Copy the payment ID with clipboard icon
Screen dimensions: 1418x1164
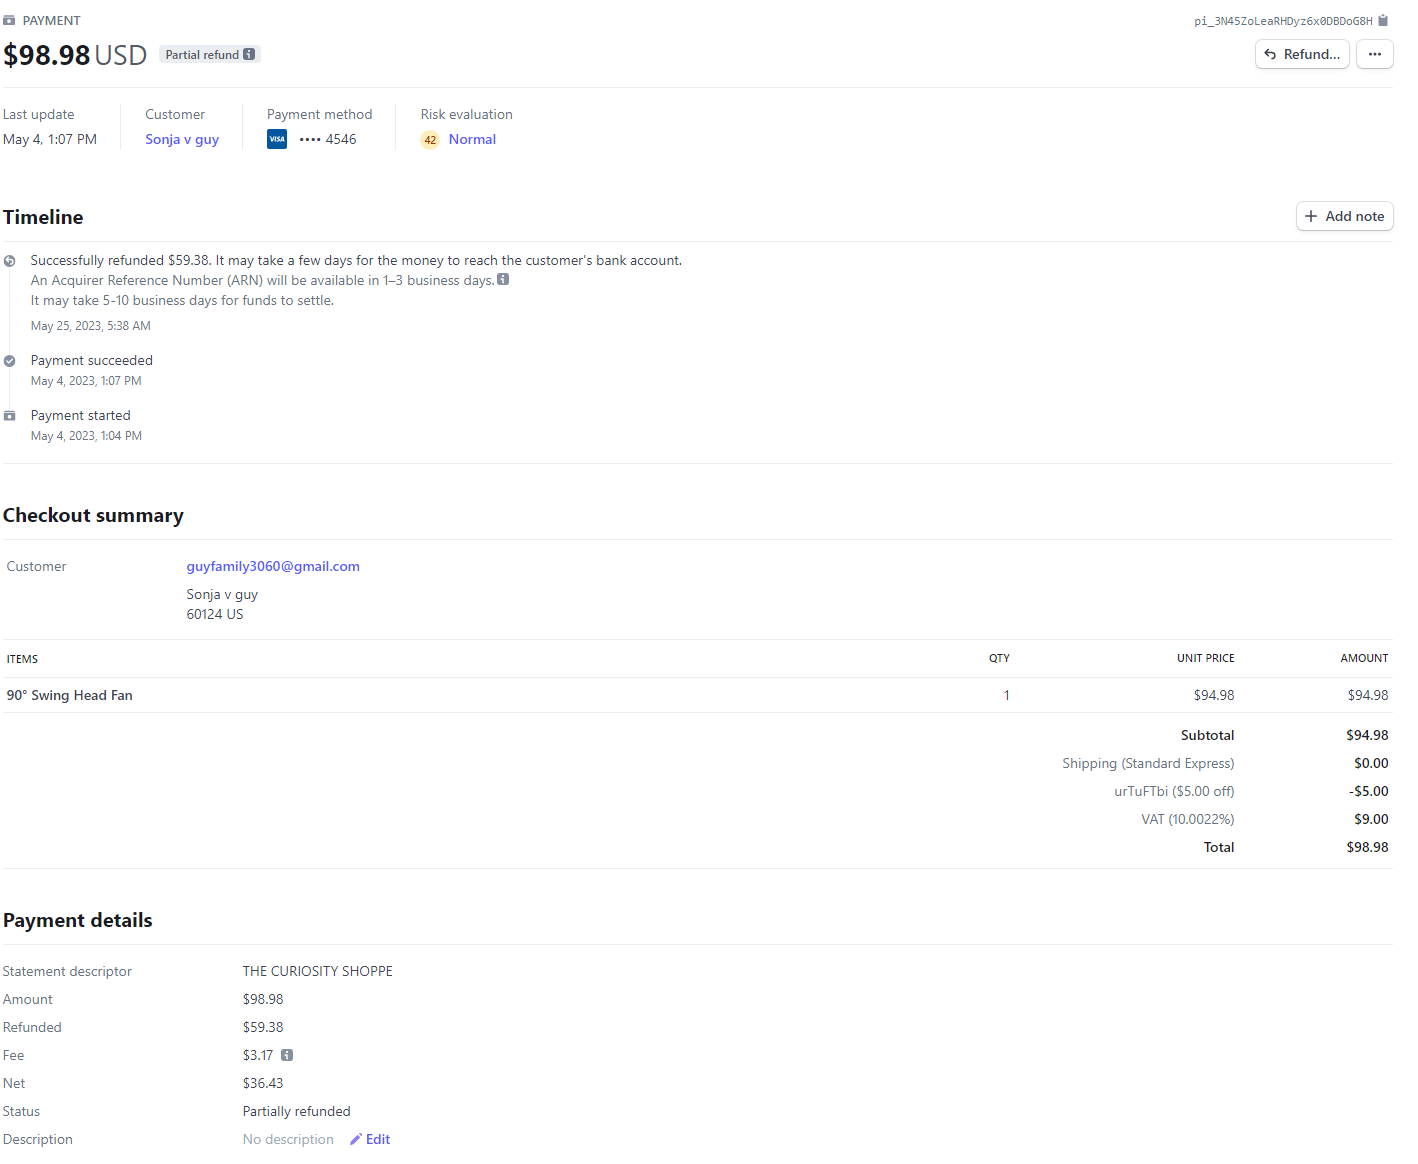tap(1383, 21)
